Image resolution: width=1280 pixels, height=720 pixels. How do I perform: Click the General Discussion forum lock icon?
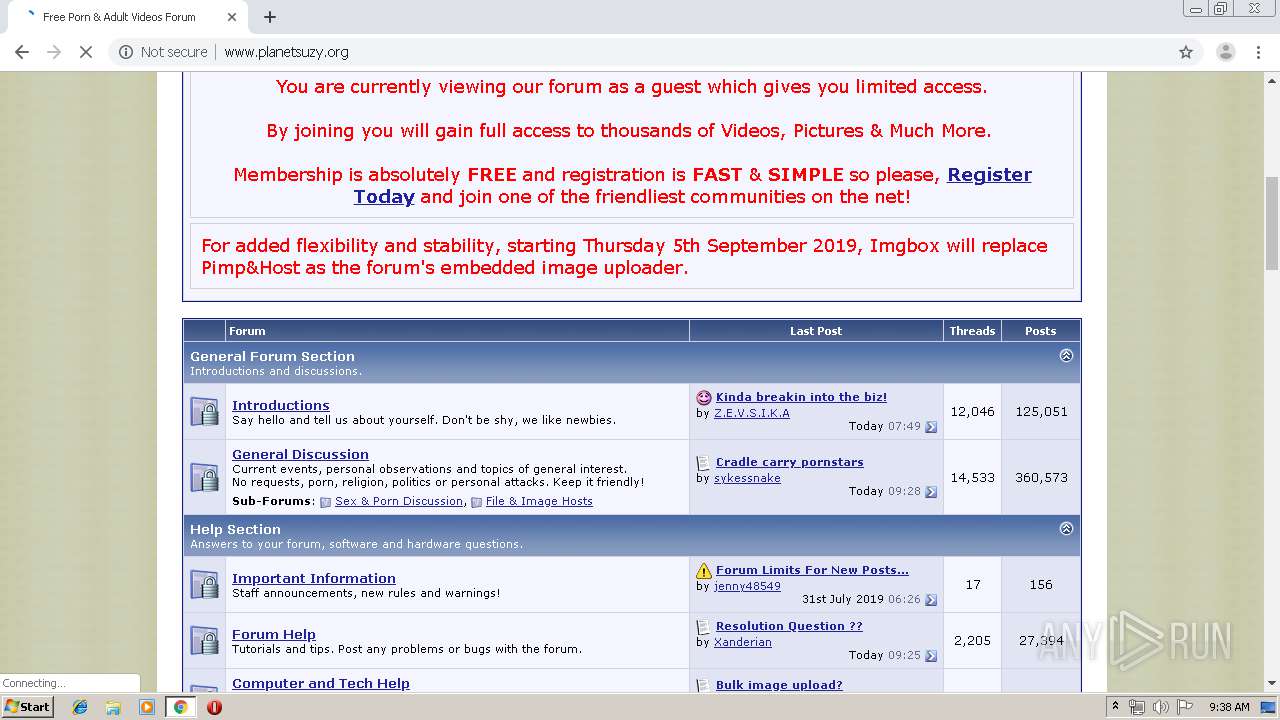204,477
